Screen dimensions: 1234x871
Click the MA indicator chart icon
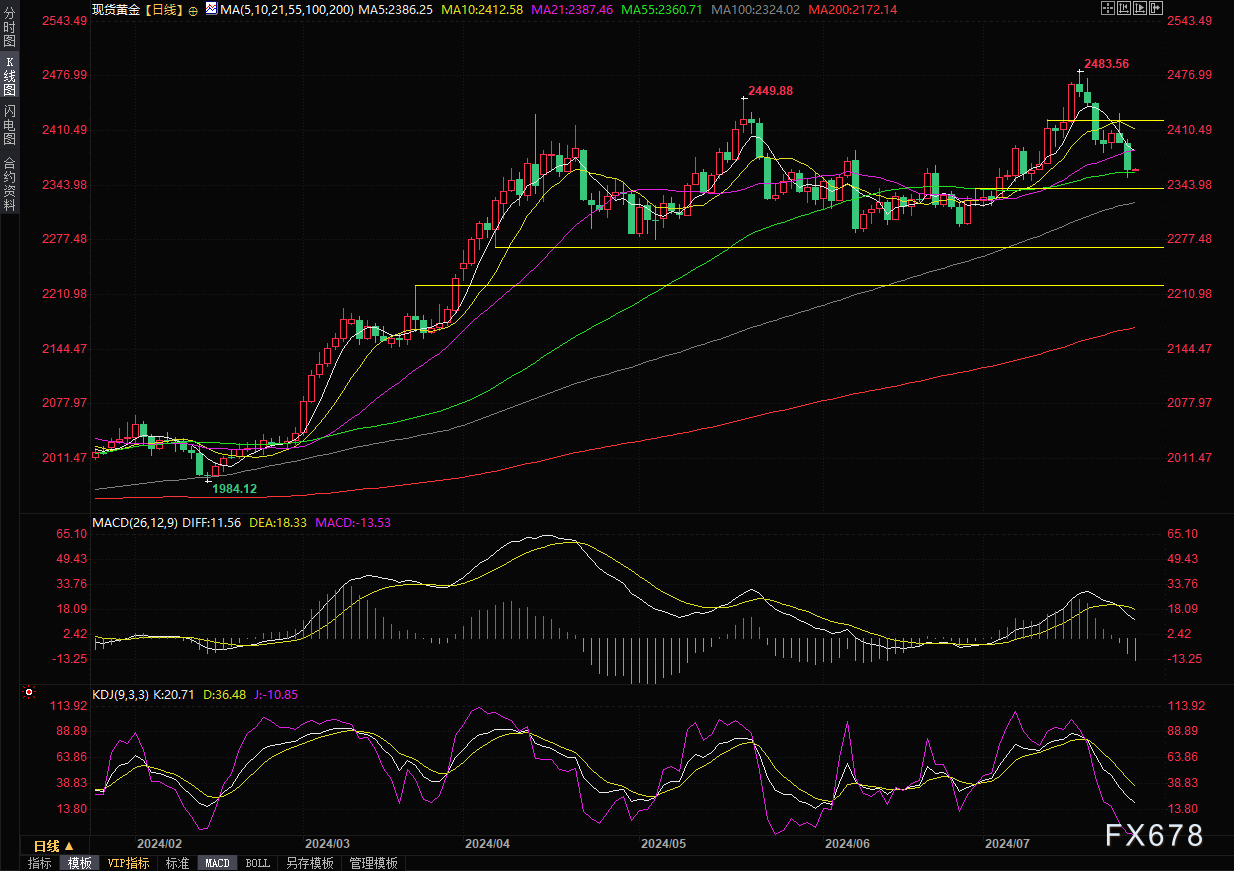(210, 8)
